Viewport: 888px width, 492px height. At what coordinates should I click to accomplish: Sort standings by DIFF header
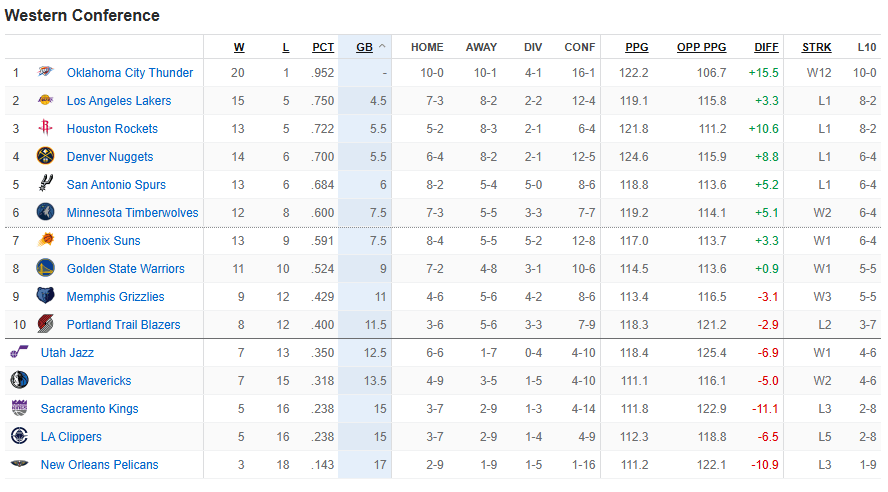[x=767, y=47]
